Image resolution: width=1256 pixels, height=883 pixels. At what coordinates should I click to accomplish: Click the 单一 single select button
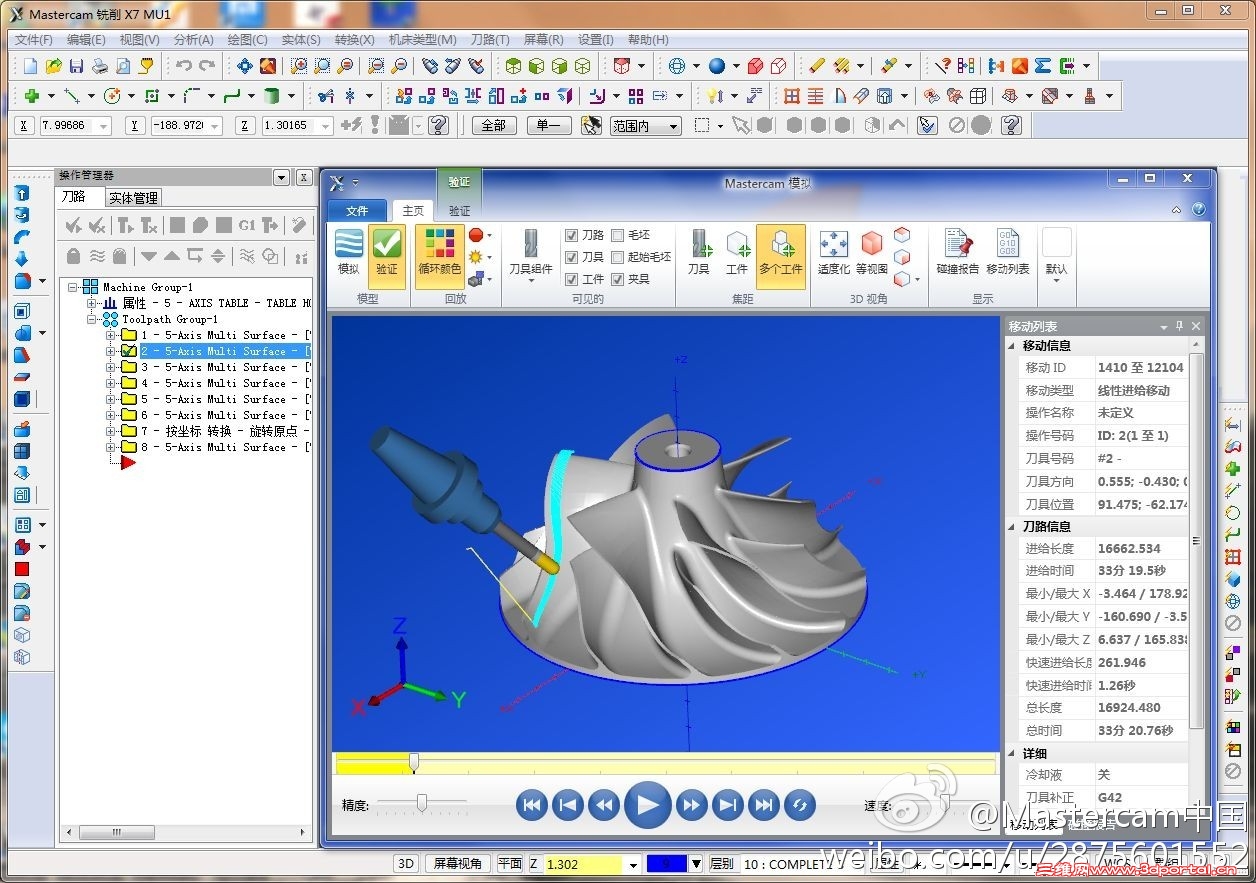[548, 126]
